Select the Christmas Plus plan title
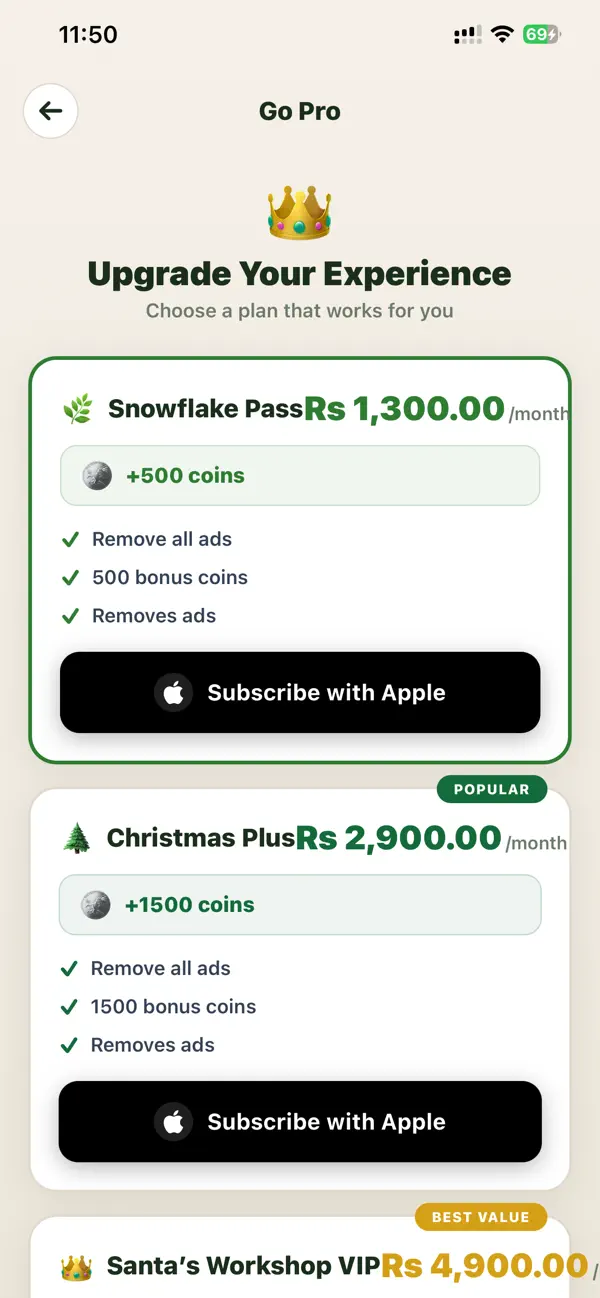Screen dimensions: 600x1298 [201, 838]
